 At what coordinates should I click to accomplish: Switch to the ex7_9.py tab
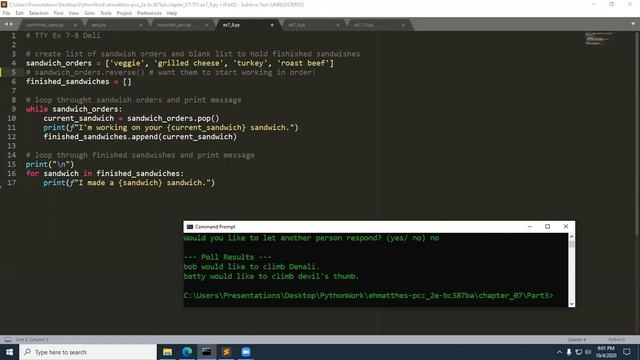click(297, 25)
